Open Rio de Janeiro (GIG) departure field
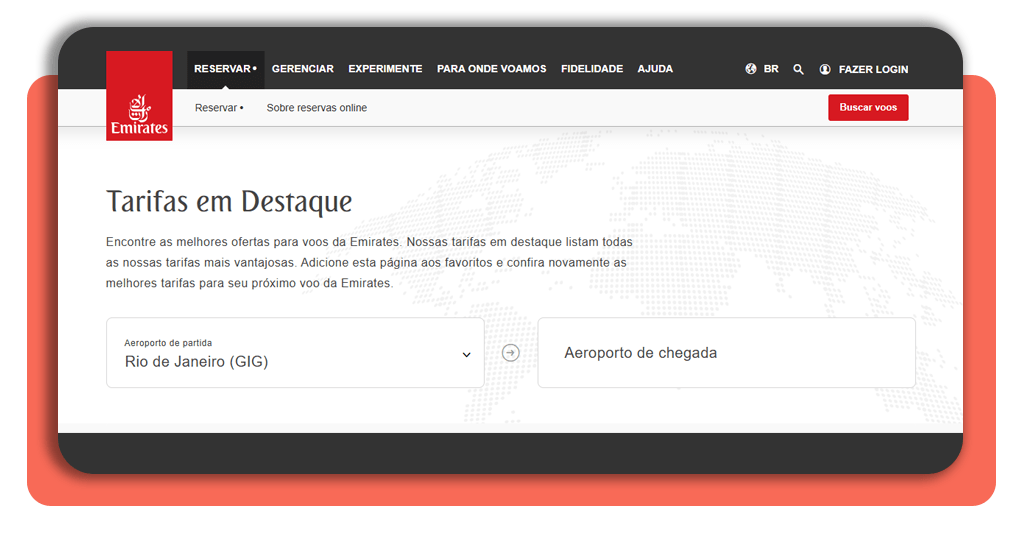 tap(295, 353)
